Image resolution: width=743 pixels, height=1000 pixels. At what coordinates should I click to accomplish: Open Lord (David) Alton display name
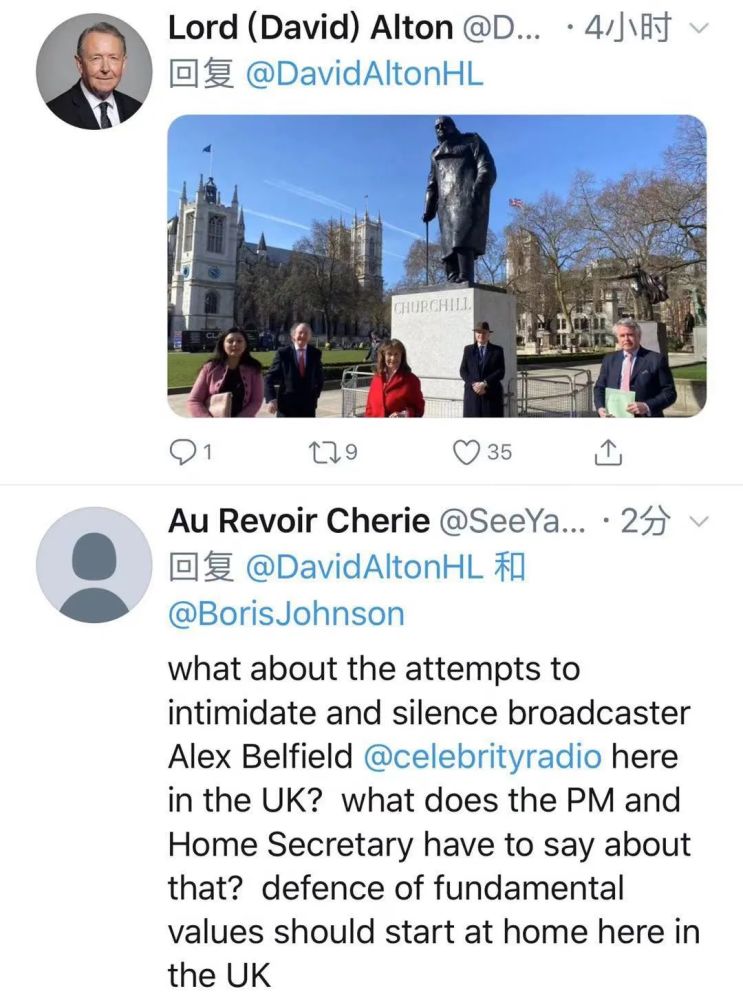(x=310, y=28)
